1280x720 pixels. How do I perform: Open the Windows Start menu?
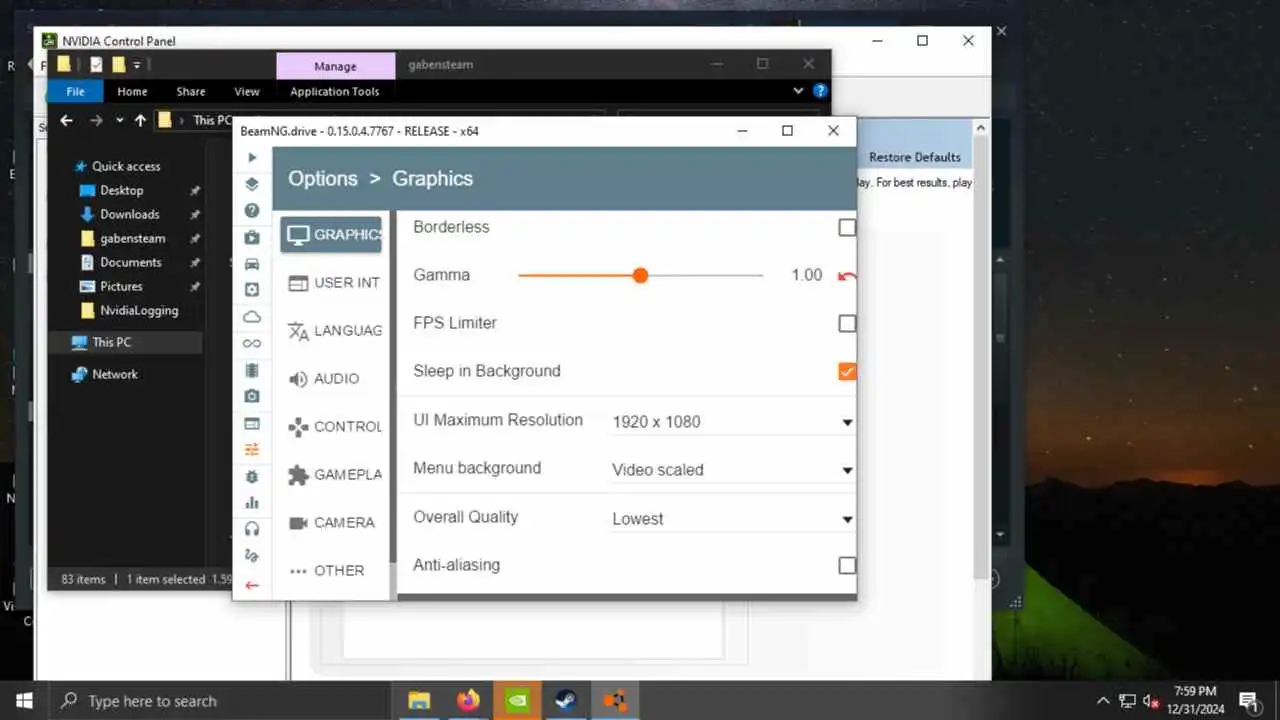[24, 700]
